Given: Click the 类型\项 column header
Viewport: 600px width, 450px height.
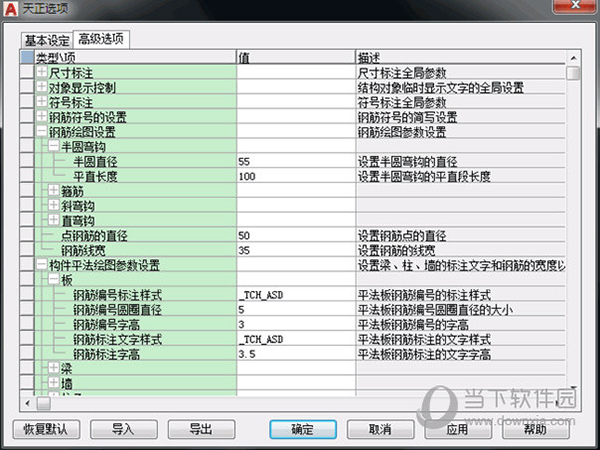Looking at the screenshot, I should pyautogui.click(x=135, y=57).
